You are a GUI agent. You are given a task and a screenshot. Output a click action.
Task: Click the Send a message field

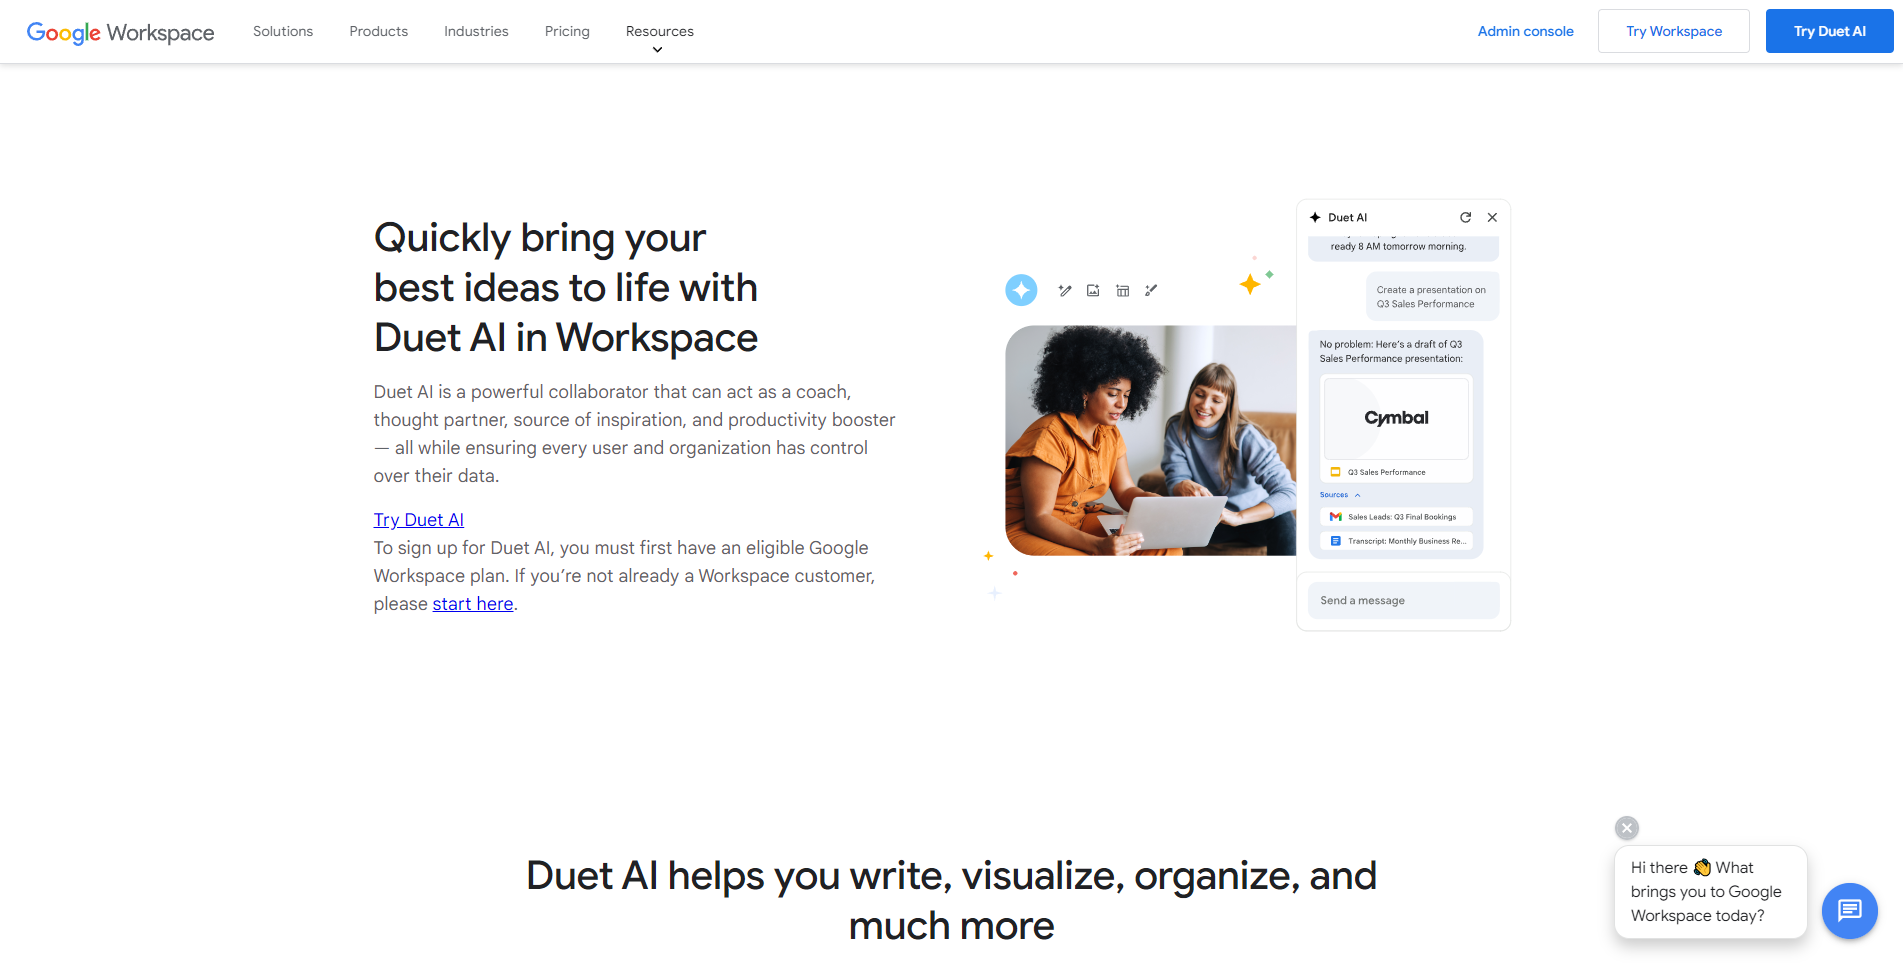click(x=1403, y=601)
